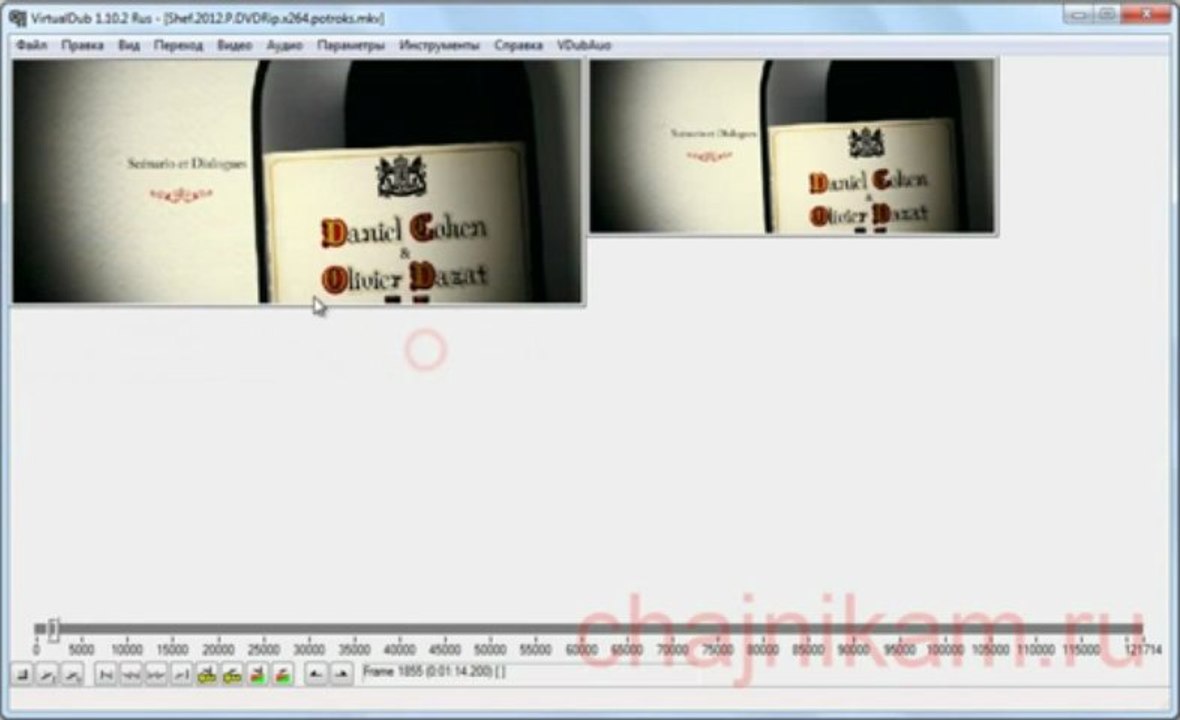Open the Правка menu
The width and height of the screenshot is (1180, 720).
82,45
